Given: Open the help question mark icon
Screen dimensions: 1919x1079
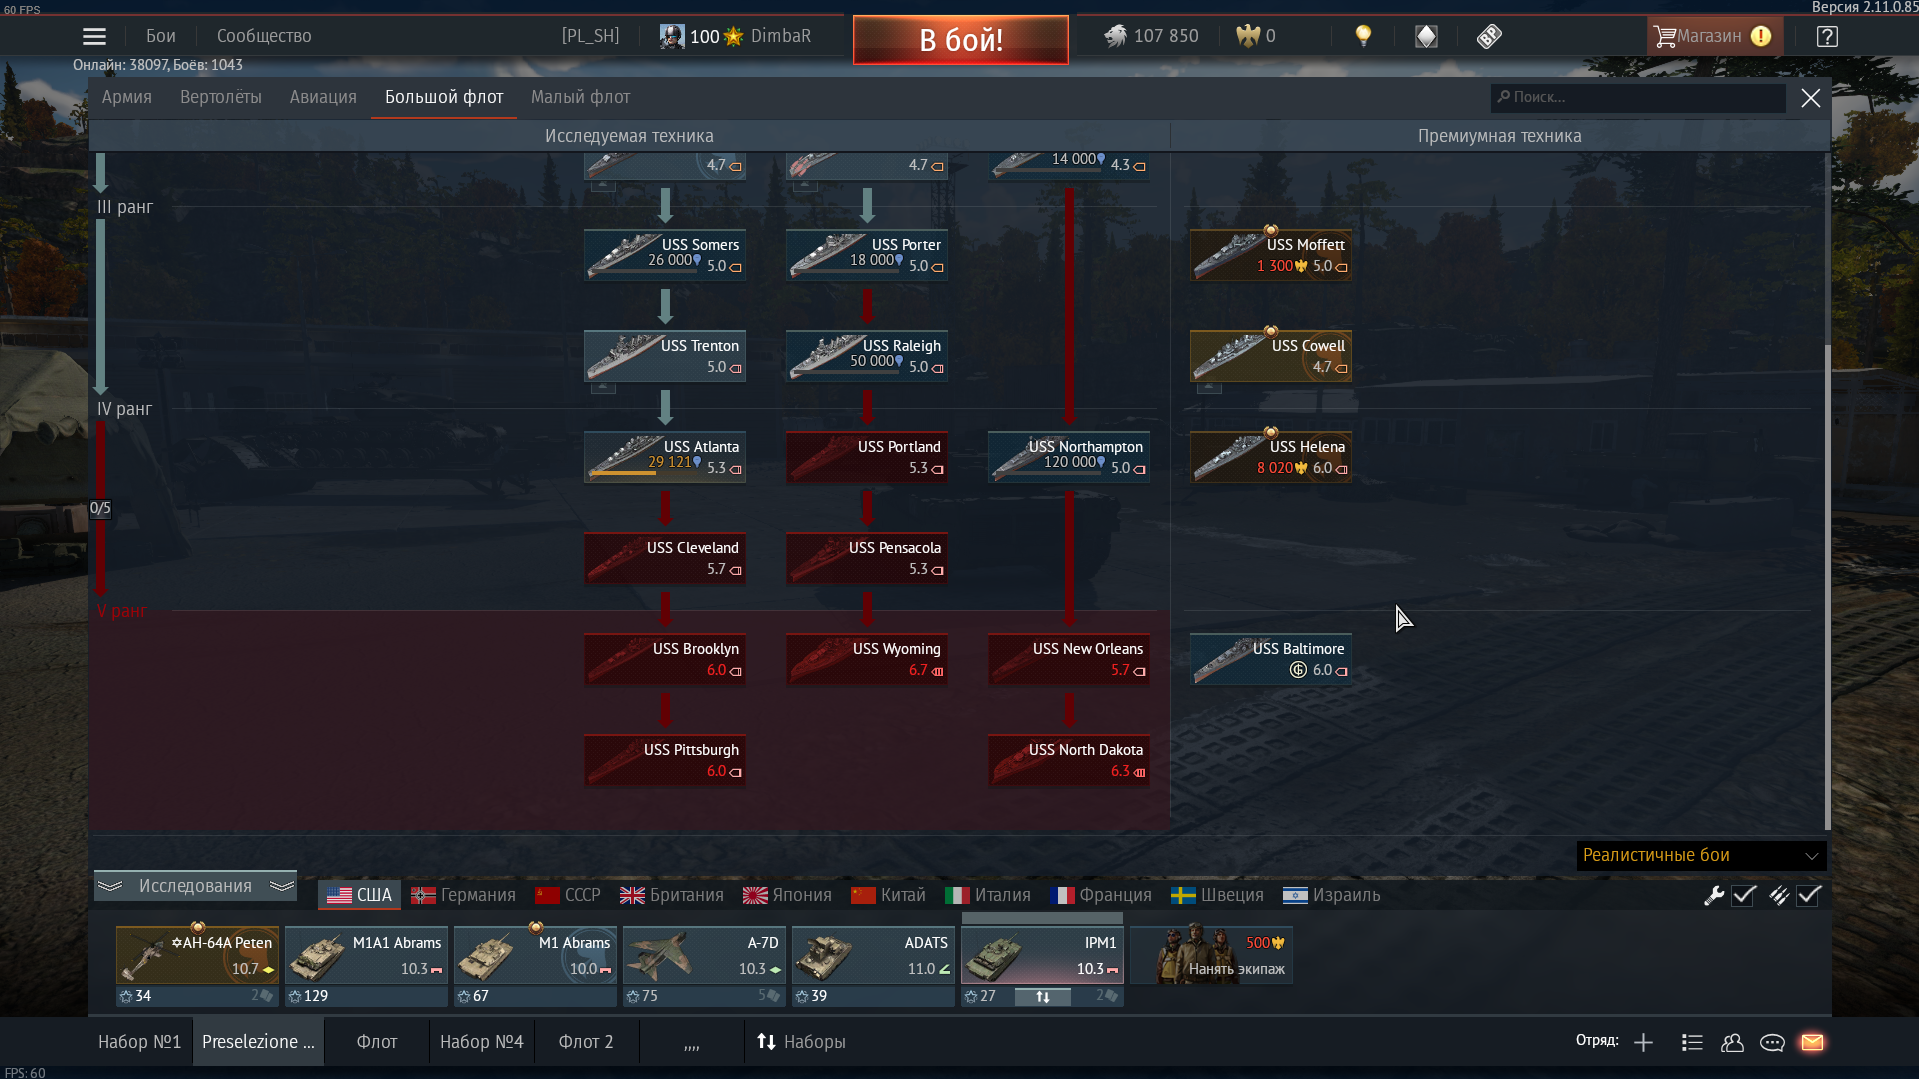Looking at the screenshot, I should pos(1827,36).
